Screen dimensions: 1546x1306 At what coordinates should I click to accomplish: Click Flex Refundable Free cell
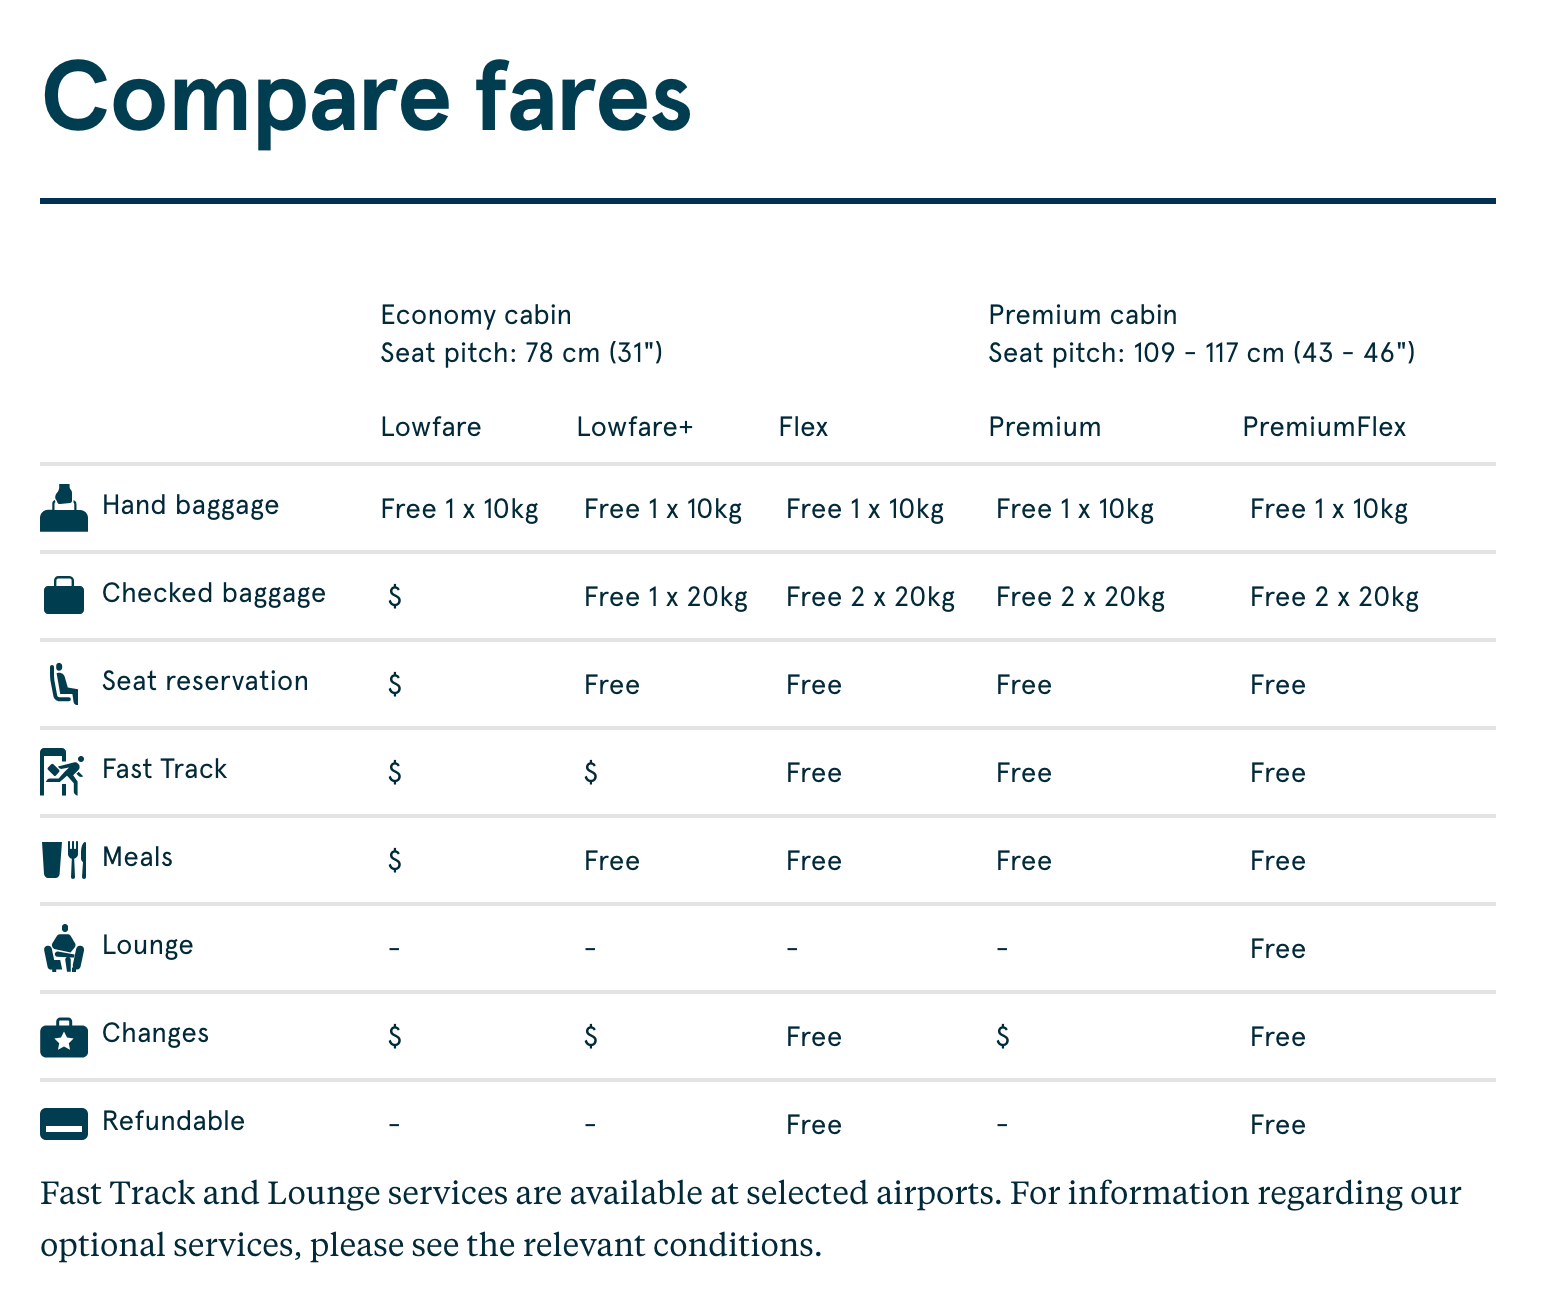[813, 1125]
